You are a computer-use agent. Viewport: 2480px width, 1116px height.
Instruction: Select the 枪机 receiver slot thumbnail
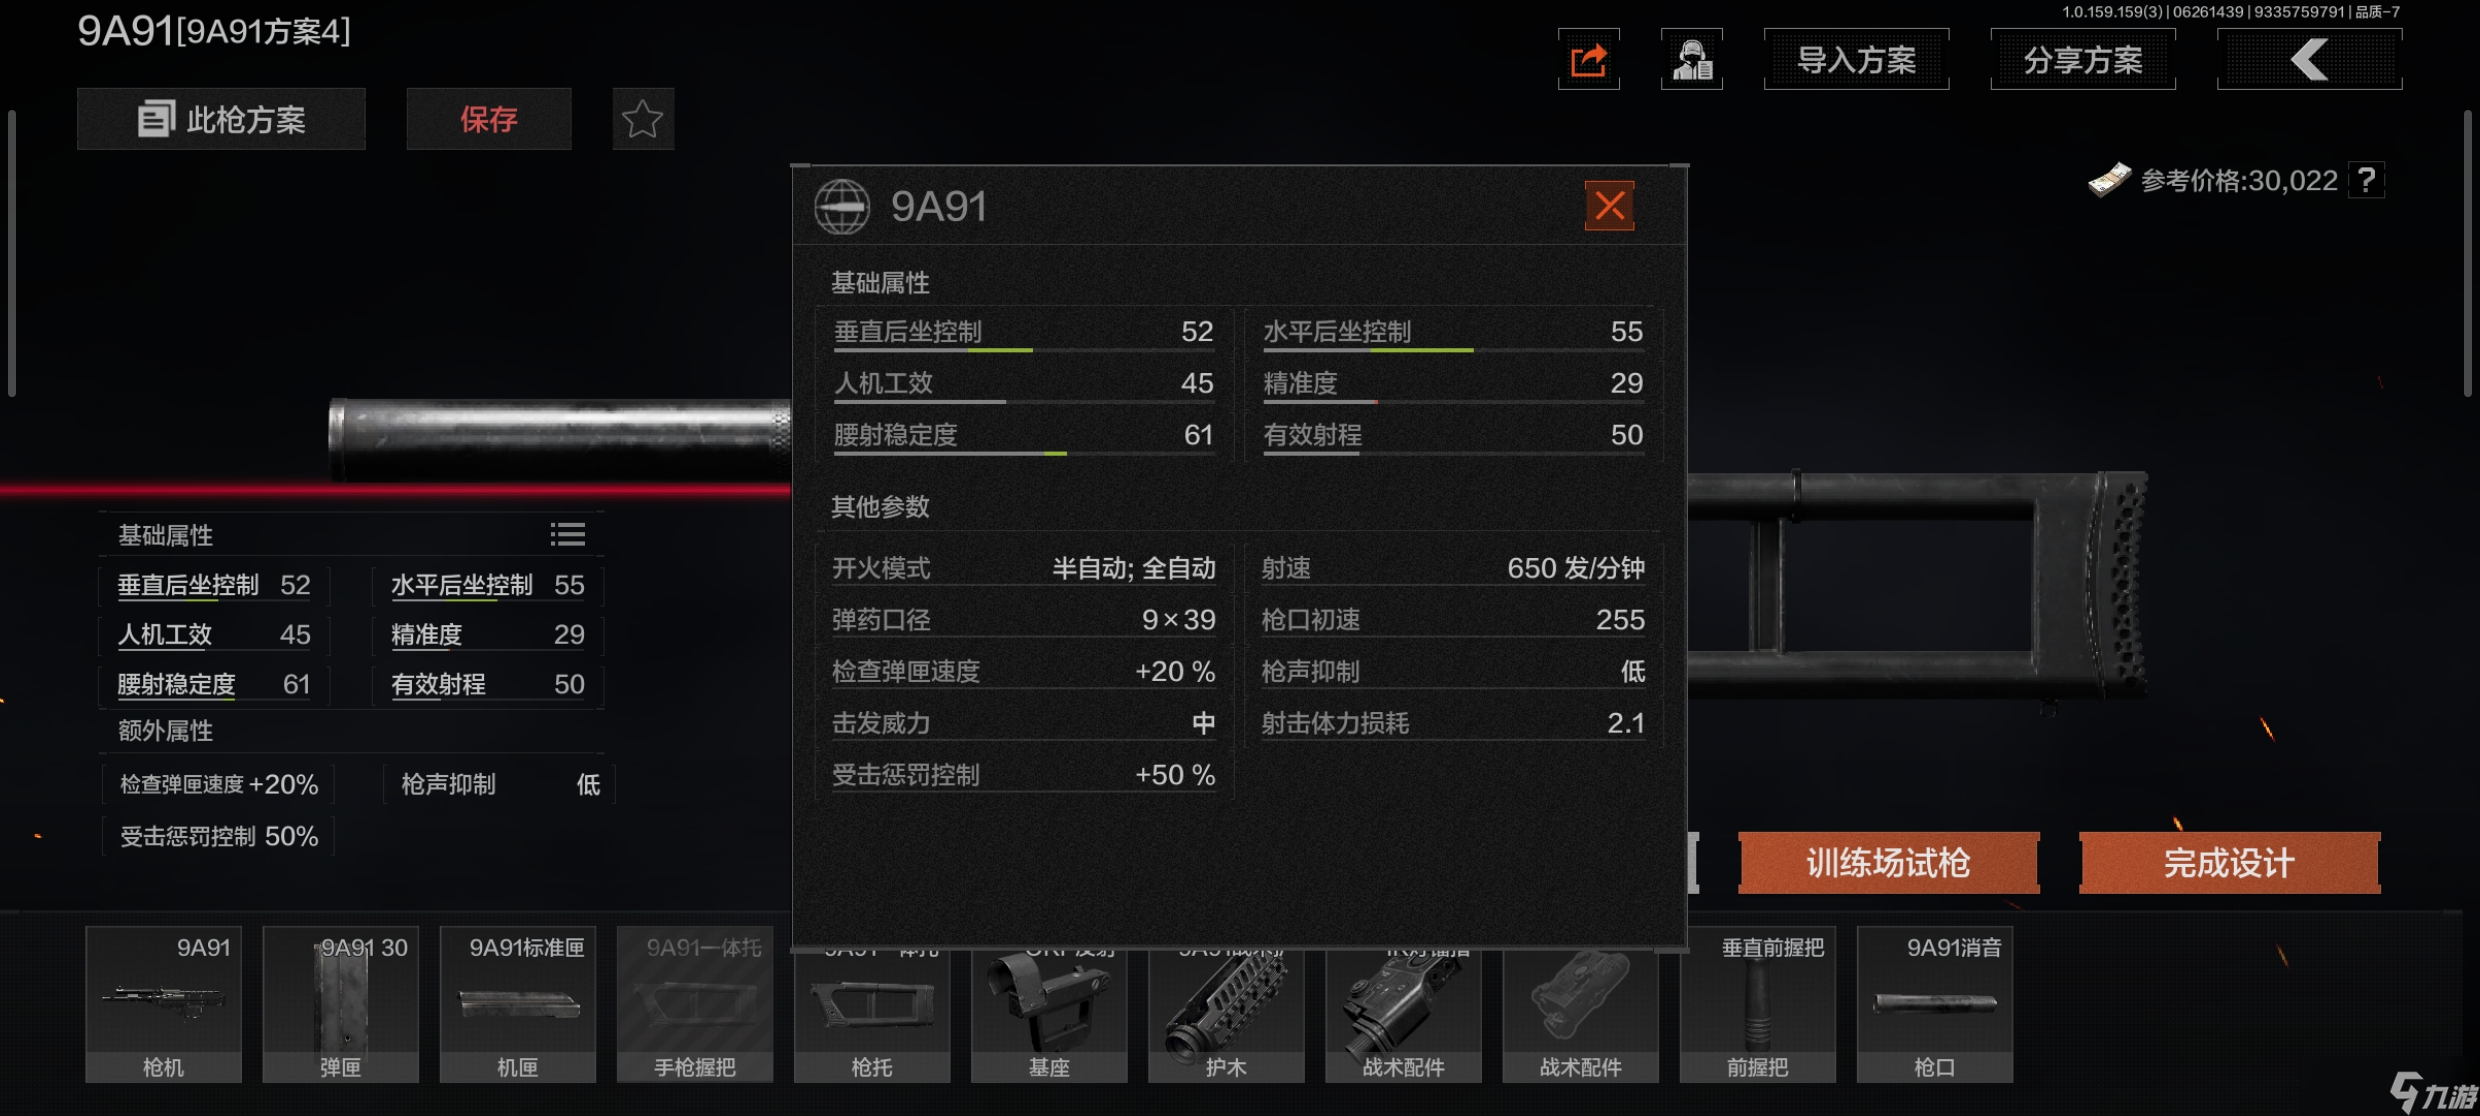tap(163, 1004)
